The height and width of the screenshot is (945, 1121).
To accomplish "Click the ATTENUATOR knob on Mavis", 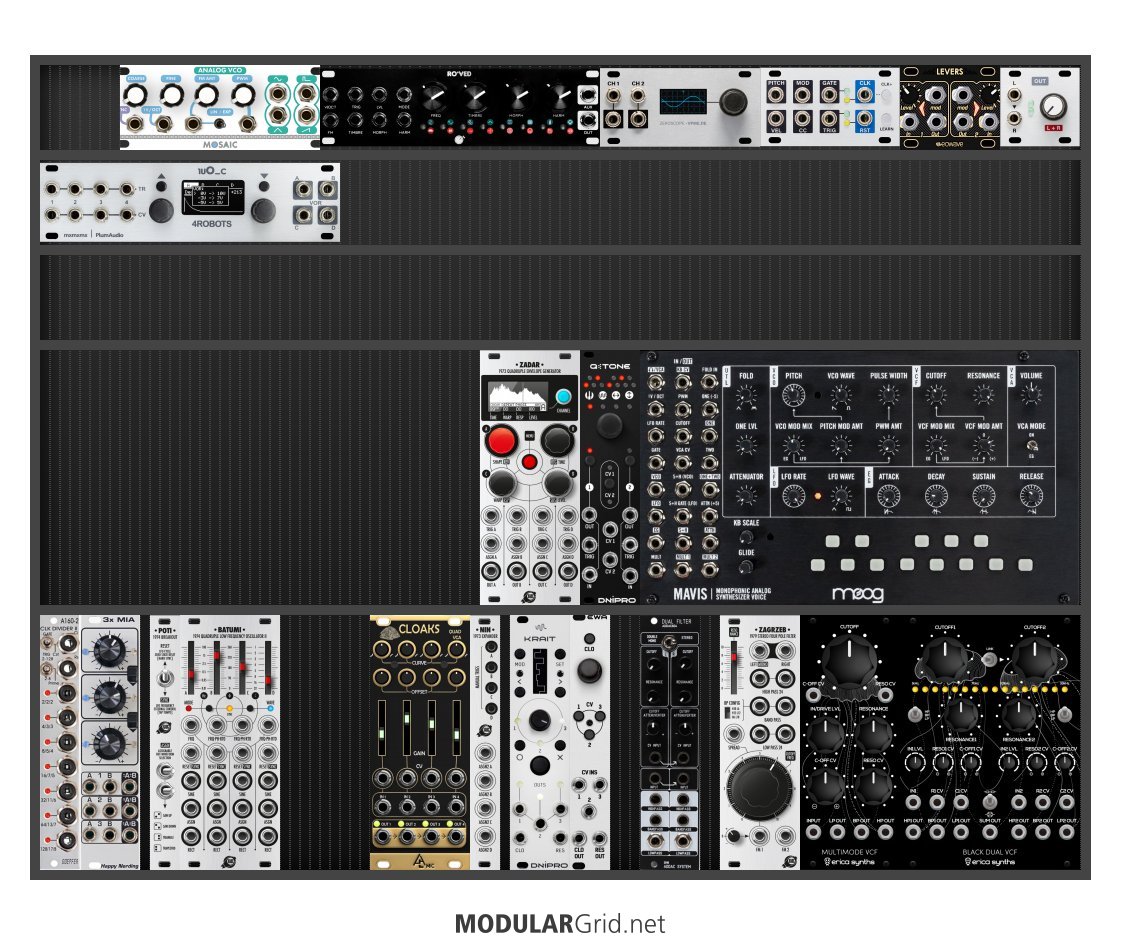I will [746, 495].
